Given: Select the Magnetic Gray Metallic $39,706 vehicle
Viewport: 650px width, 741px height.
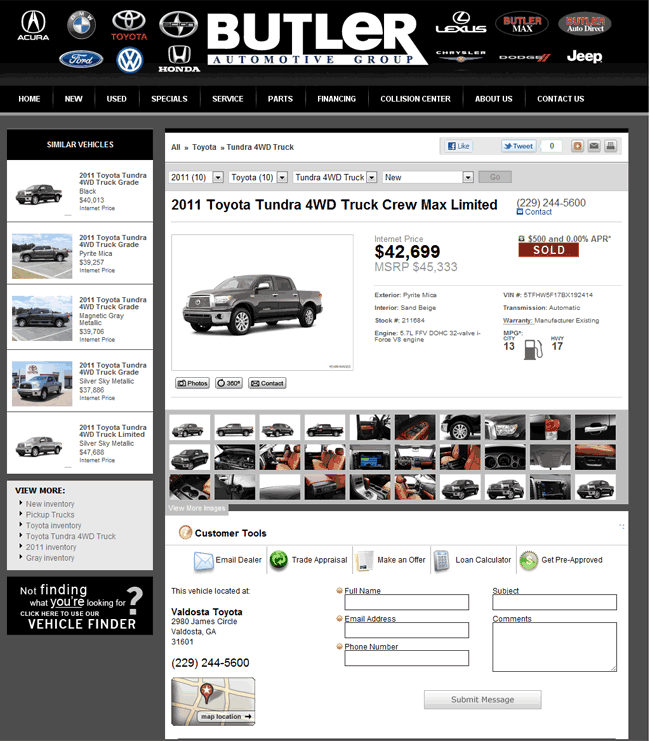Looking at the screenshot, I should click(x=80, y=318).
